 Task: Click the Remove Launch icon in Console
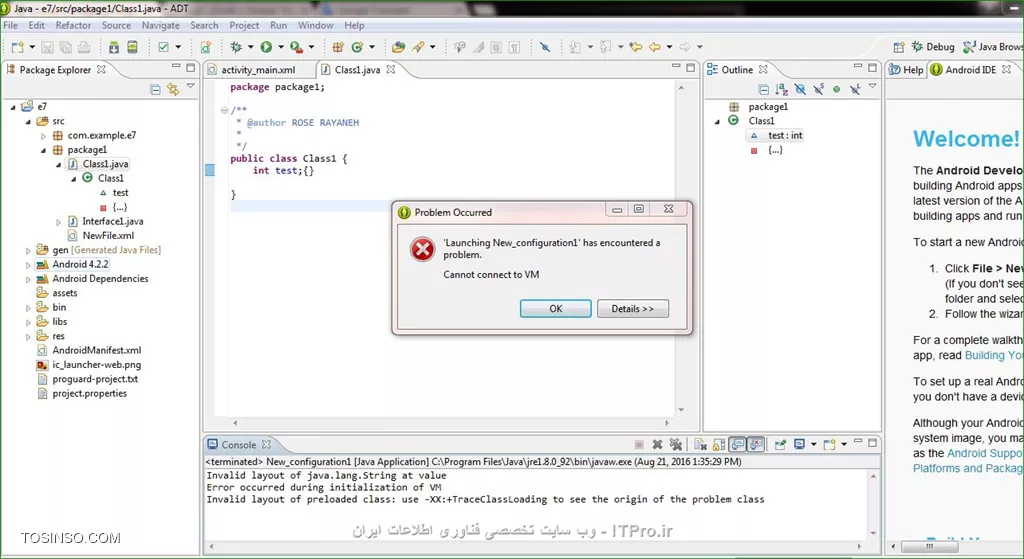click(658, 445)
